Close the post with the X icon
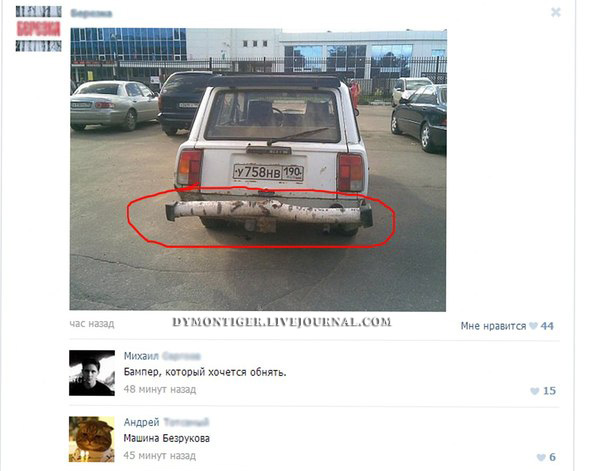Image resolution: width=600 pixels, height=471 pixels. click(x=556, y=13)
